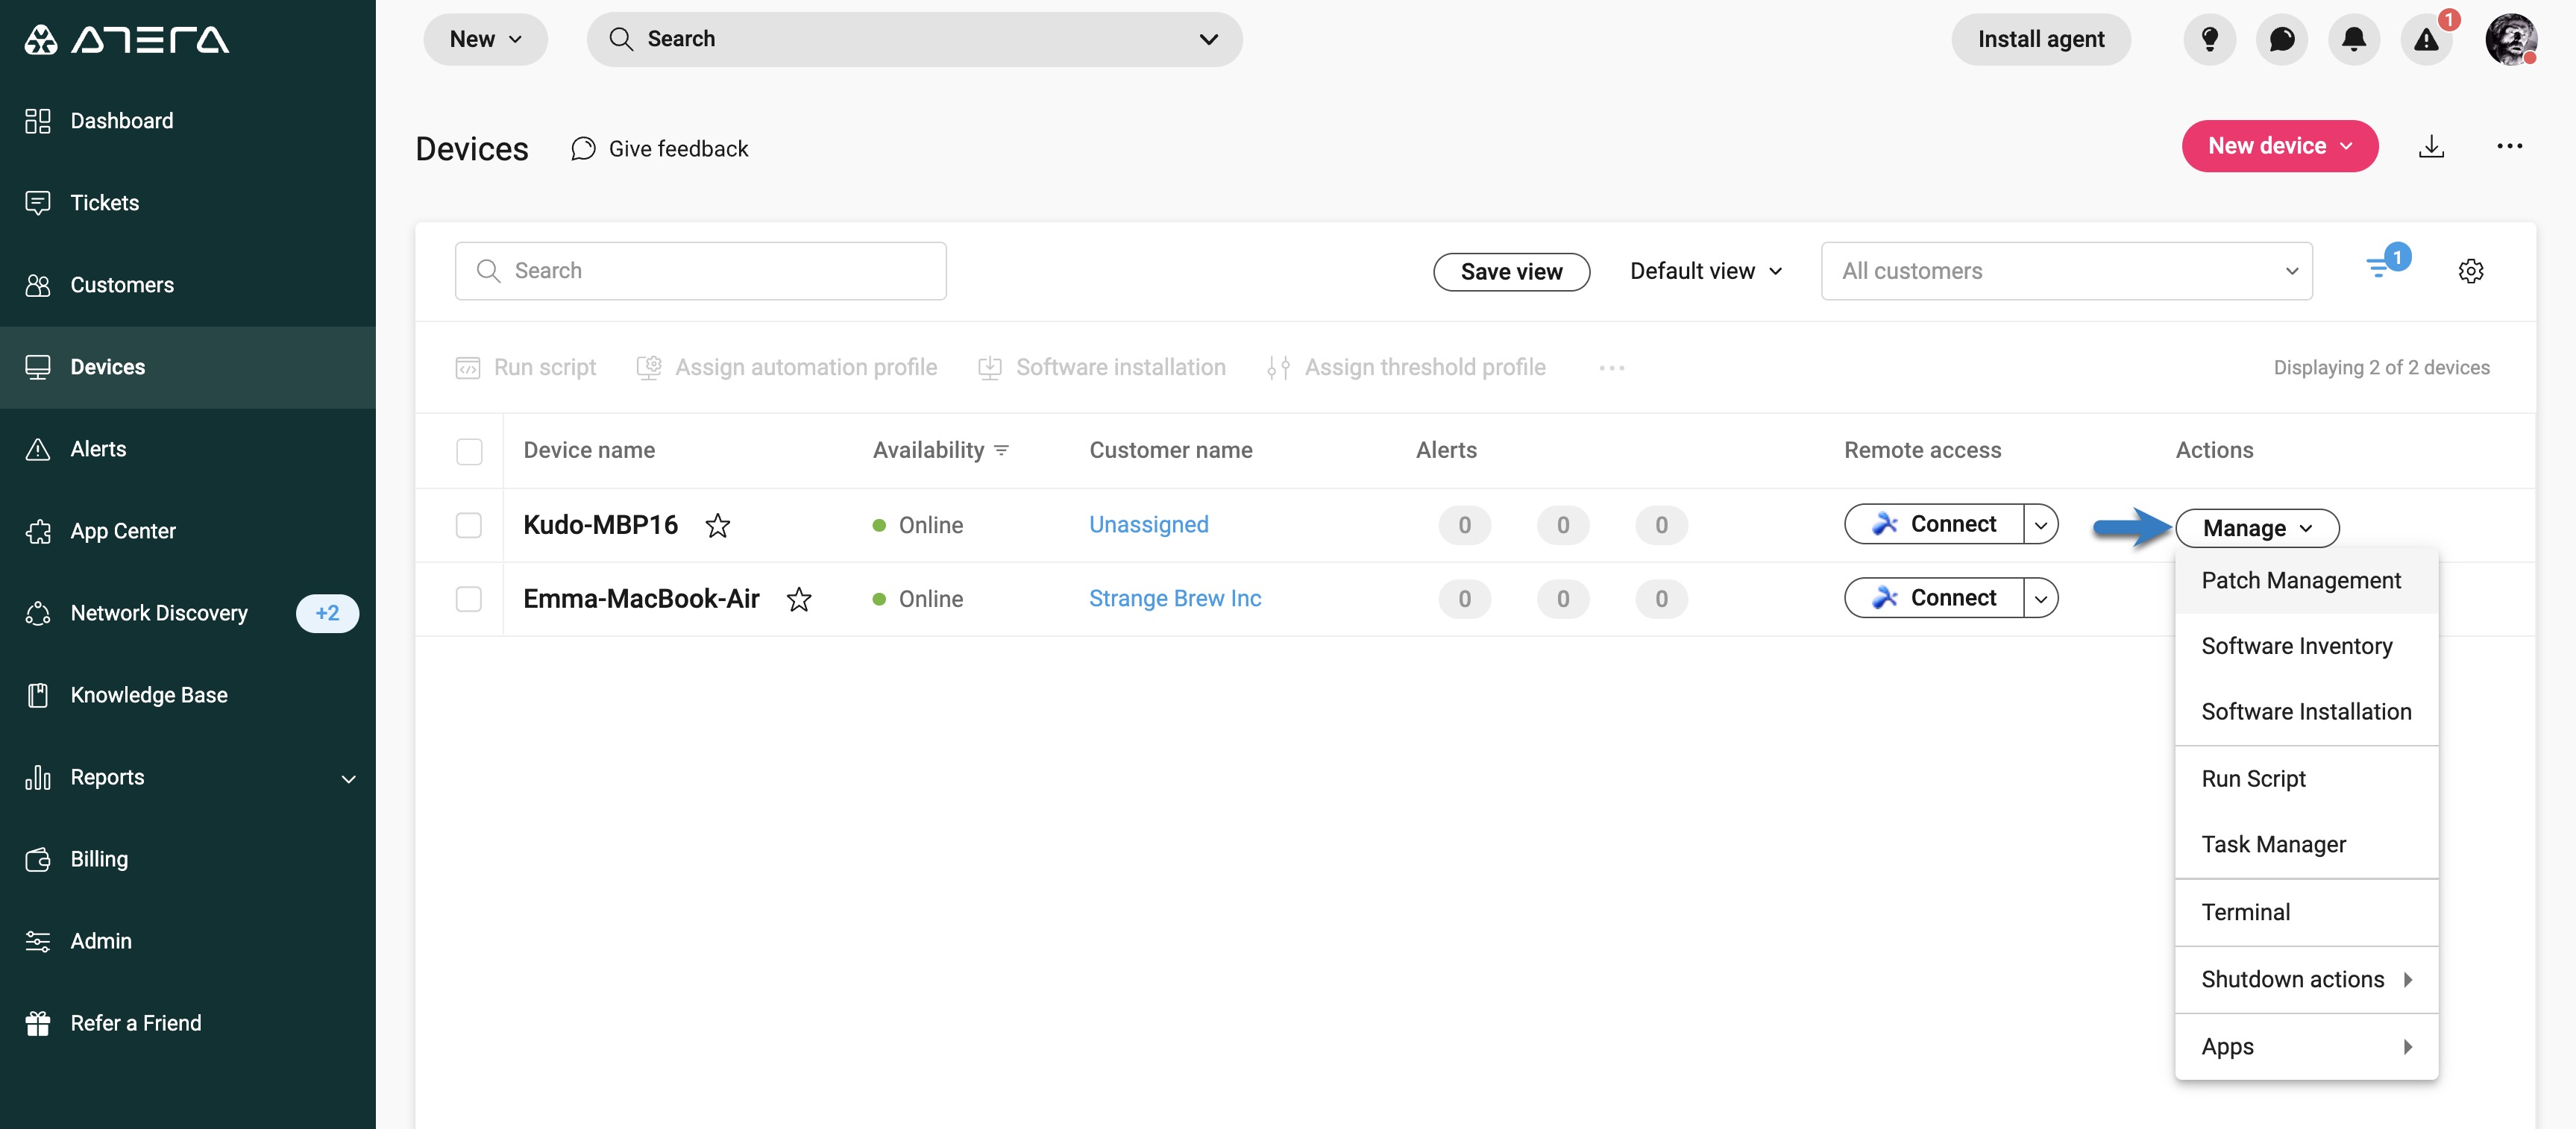Screen dimensions: 2576x1129
Task: Click the alert triangle icon with badge
Action: pyautogui.click(x=2426, y=39)
